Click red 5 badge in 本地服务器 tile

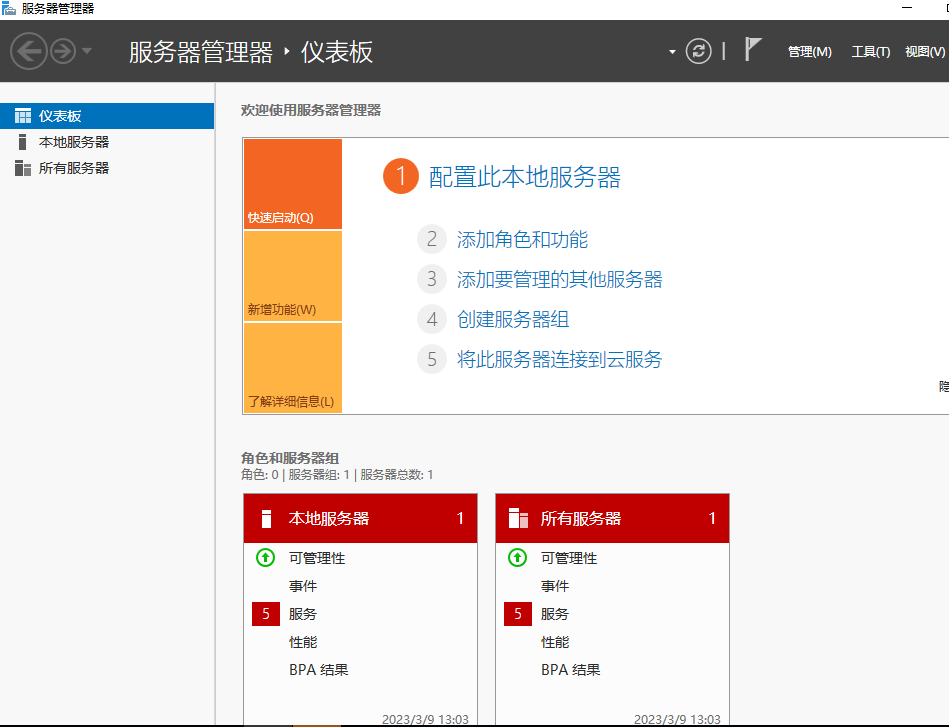pyautogui.click(x=266, y=614)
